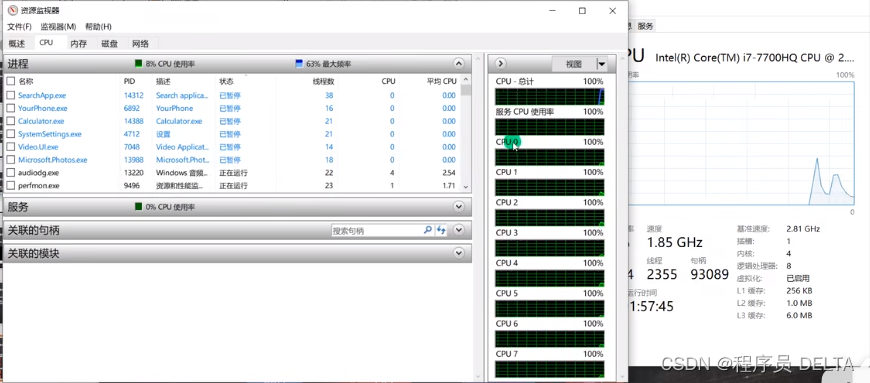Viewport: 870px width, 383px height.
Task: Click the blue 最大频率 indicator square
Action: [x=300, y=64]
